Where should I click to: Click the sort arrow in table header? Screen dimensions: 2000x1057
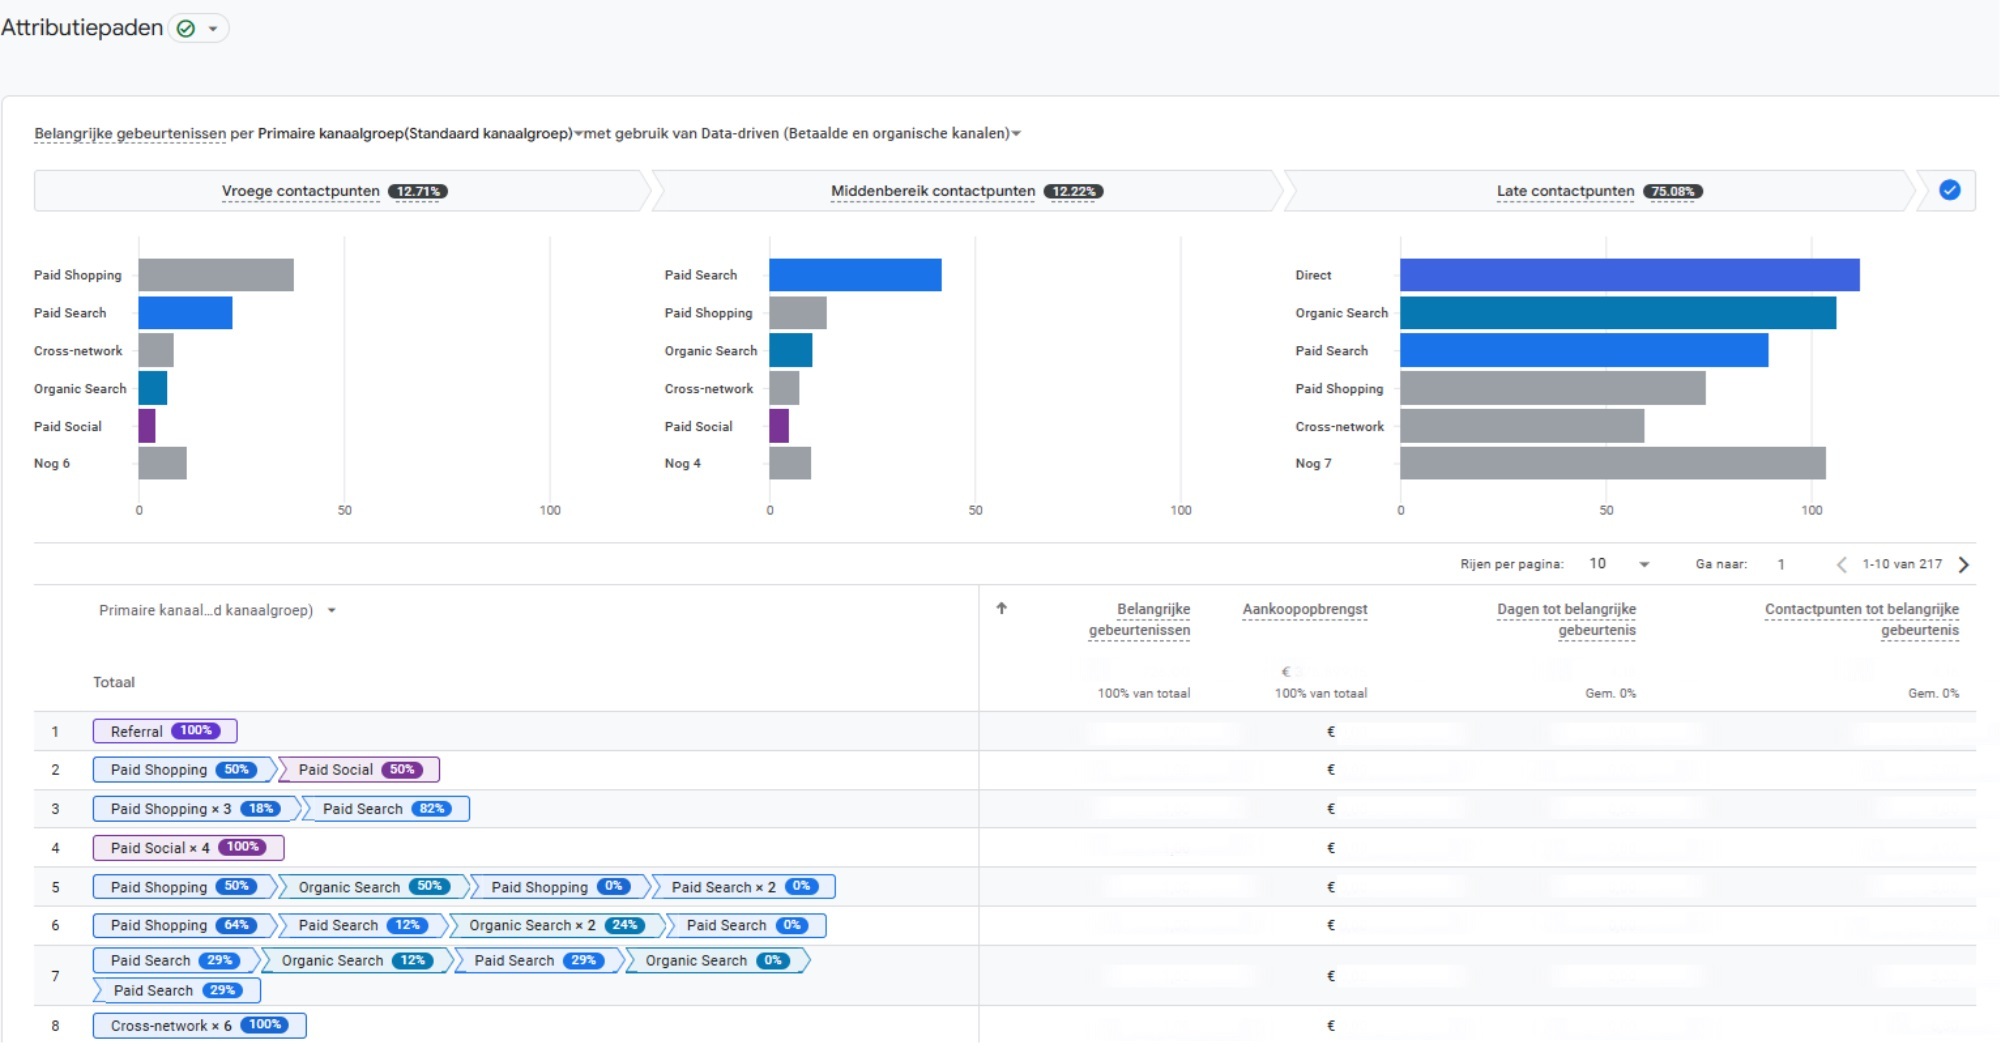click(1001, 608)
